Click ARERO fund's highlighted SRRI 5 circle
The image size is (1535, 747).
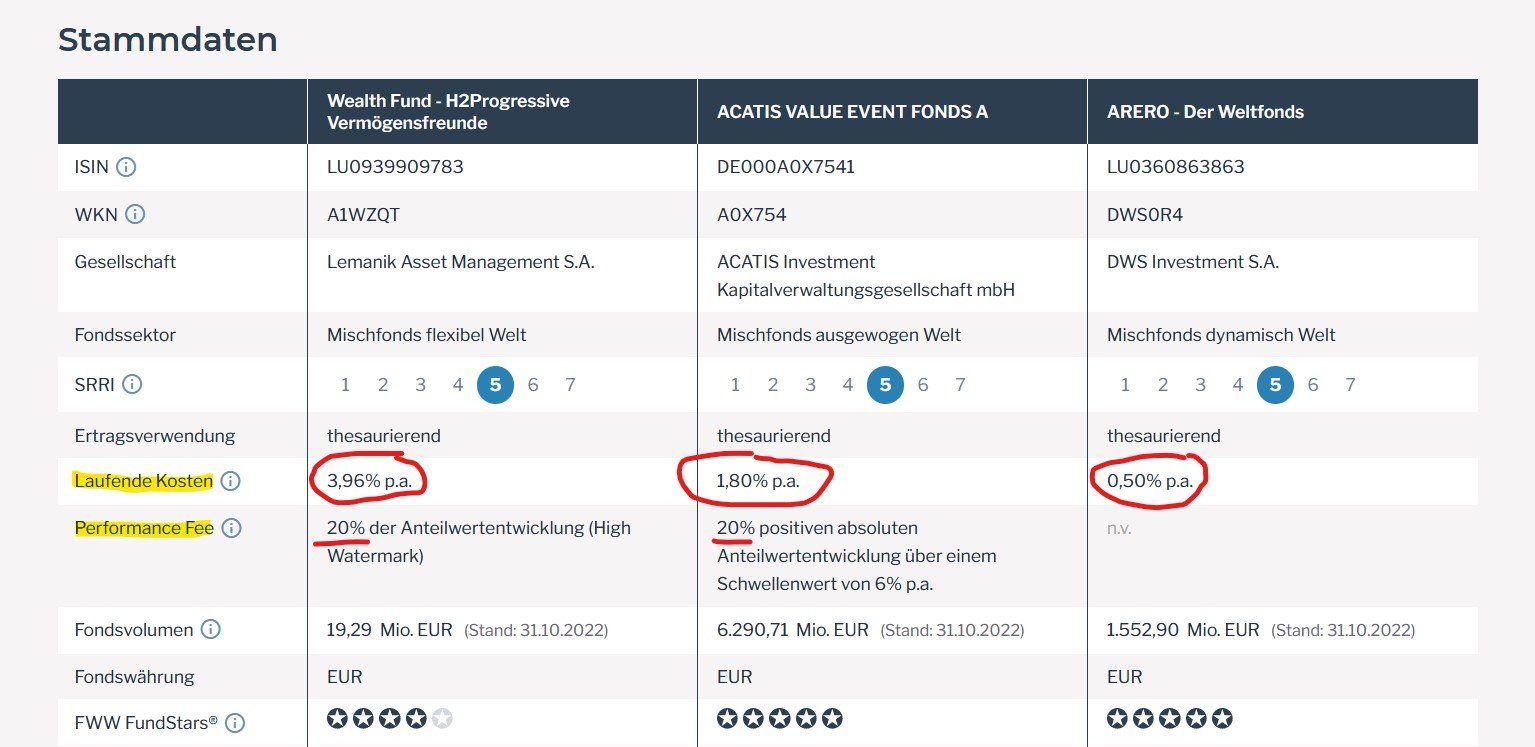pos(1275,385)
